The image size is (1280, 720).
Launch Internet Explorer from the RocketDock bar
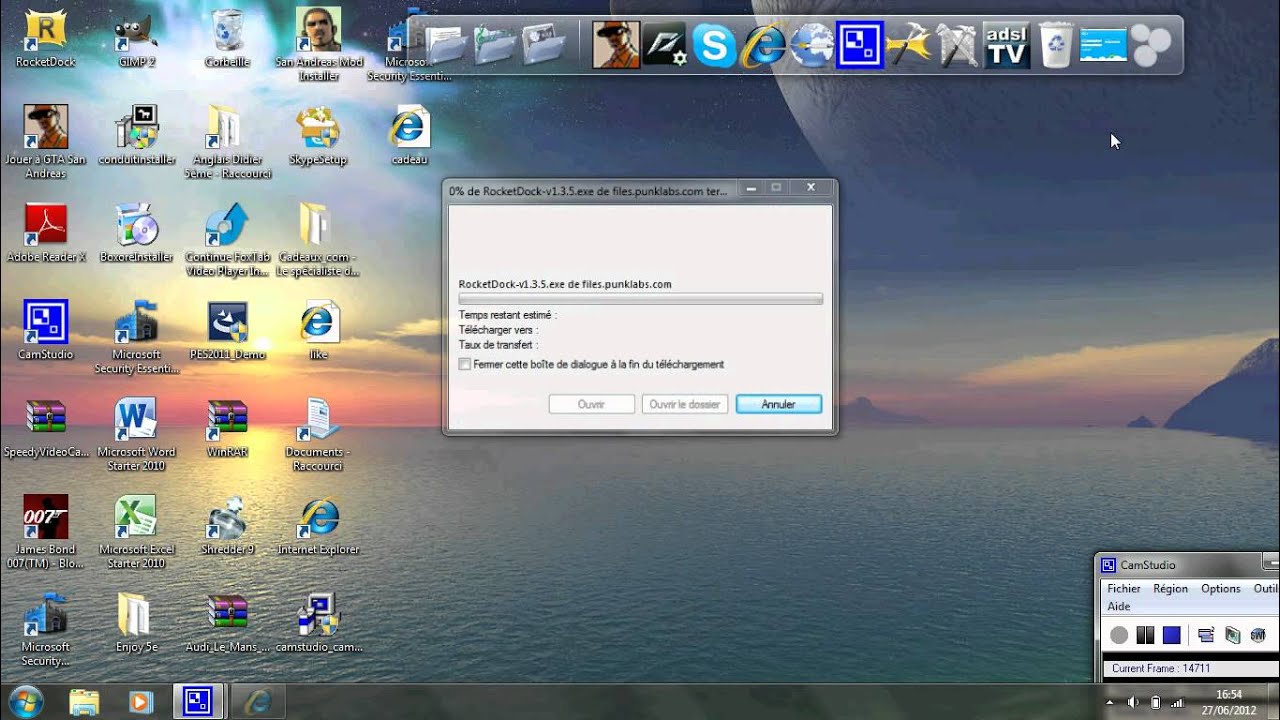(763, 46)
